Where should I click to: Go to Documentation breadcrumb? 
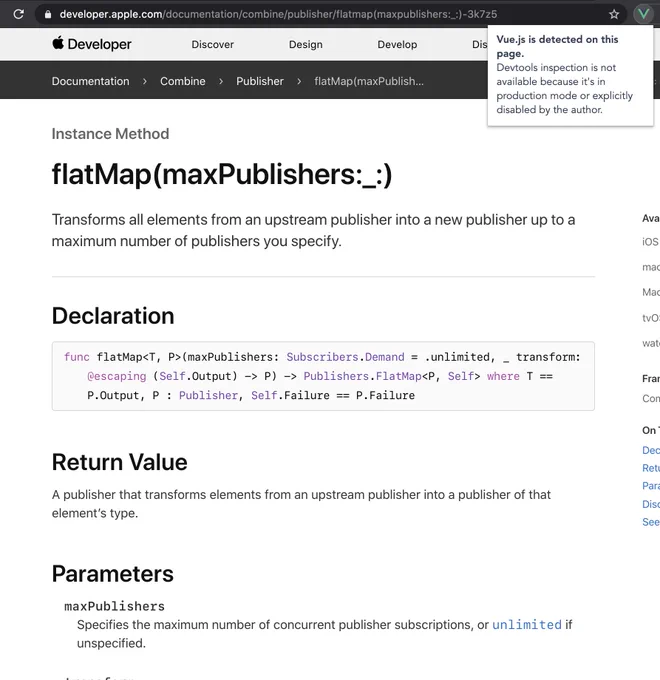(91, 81)
